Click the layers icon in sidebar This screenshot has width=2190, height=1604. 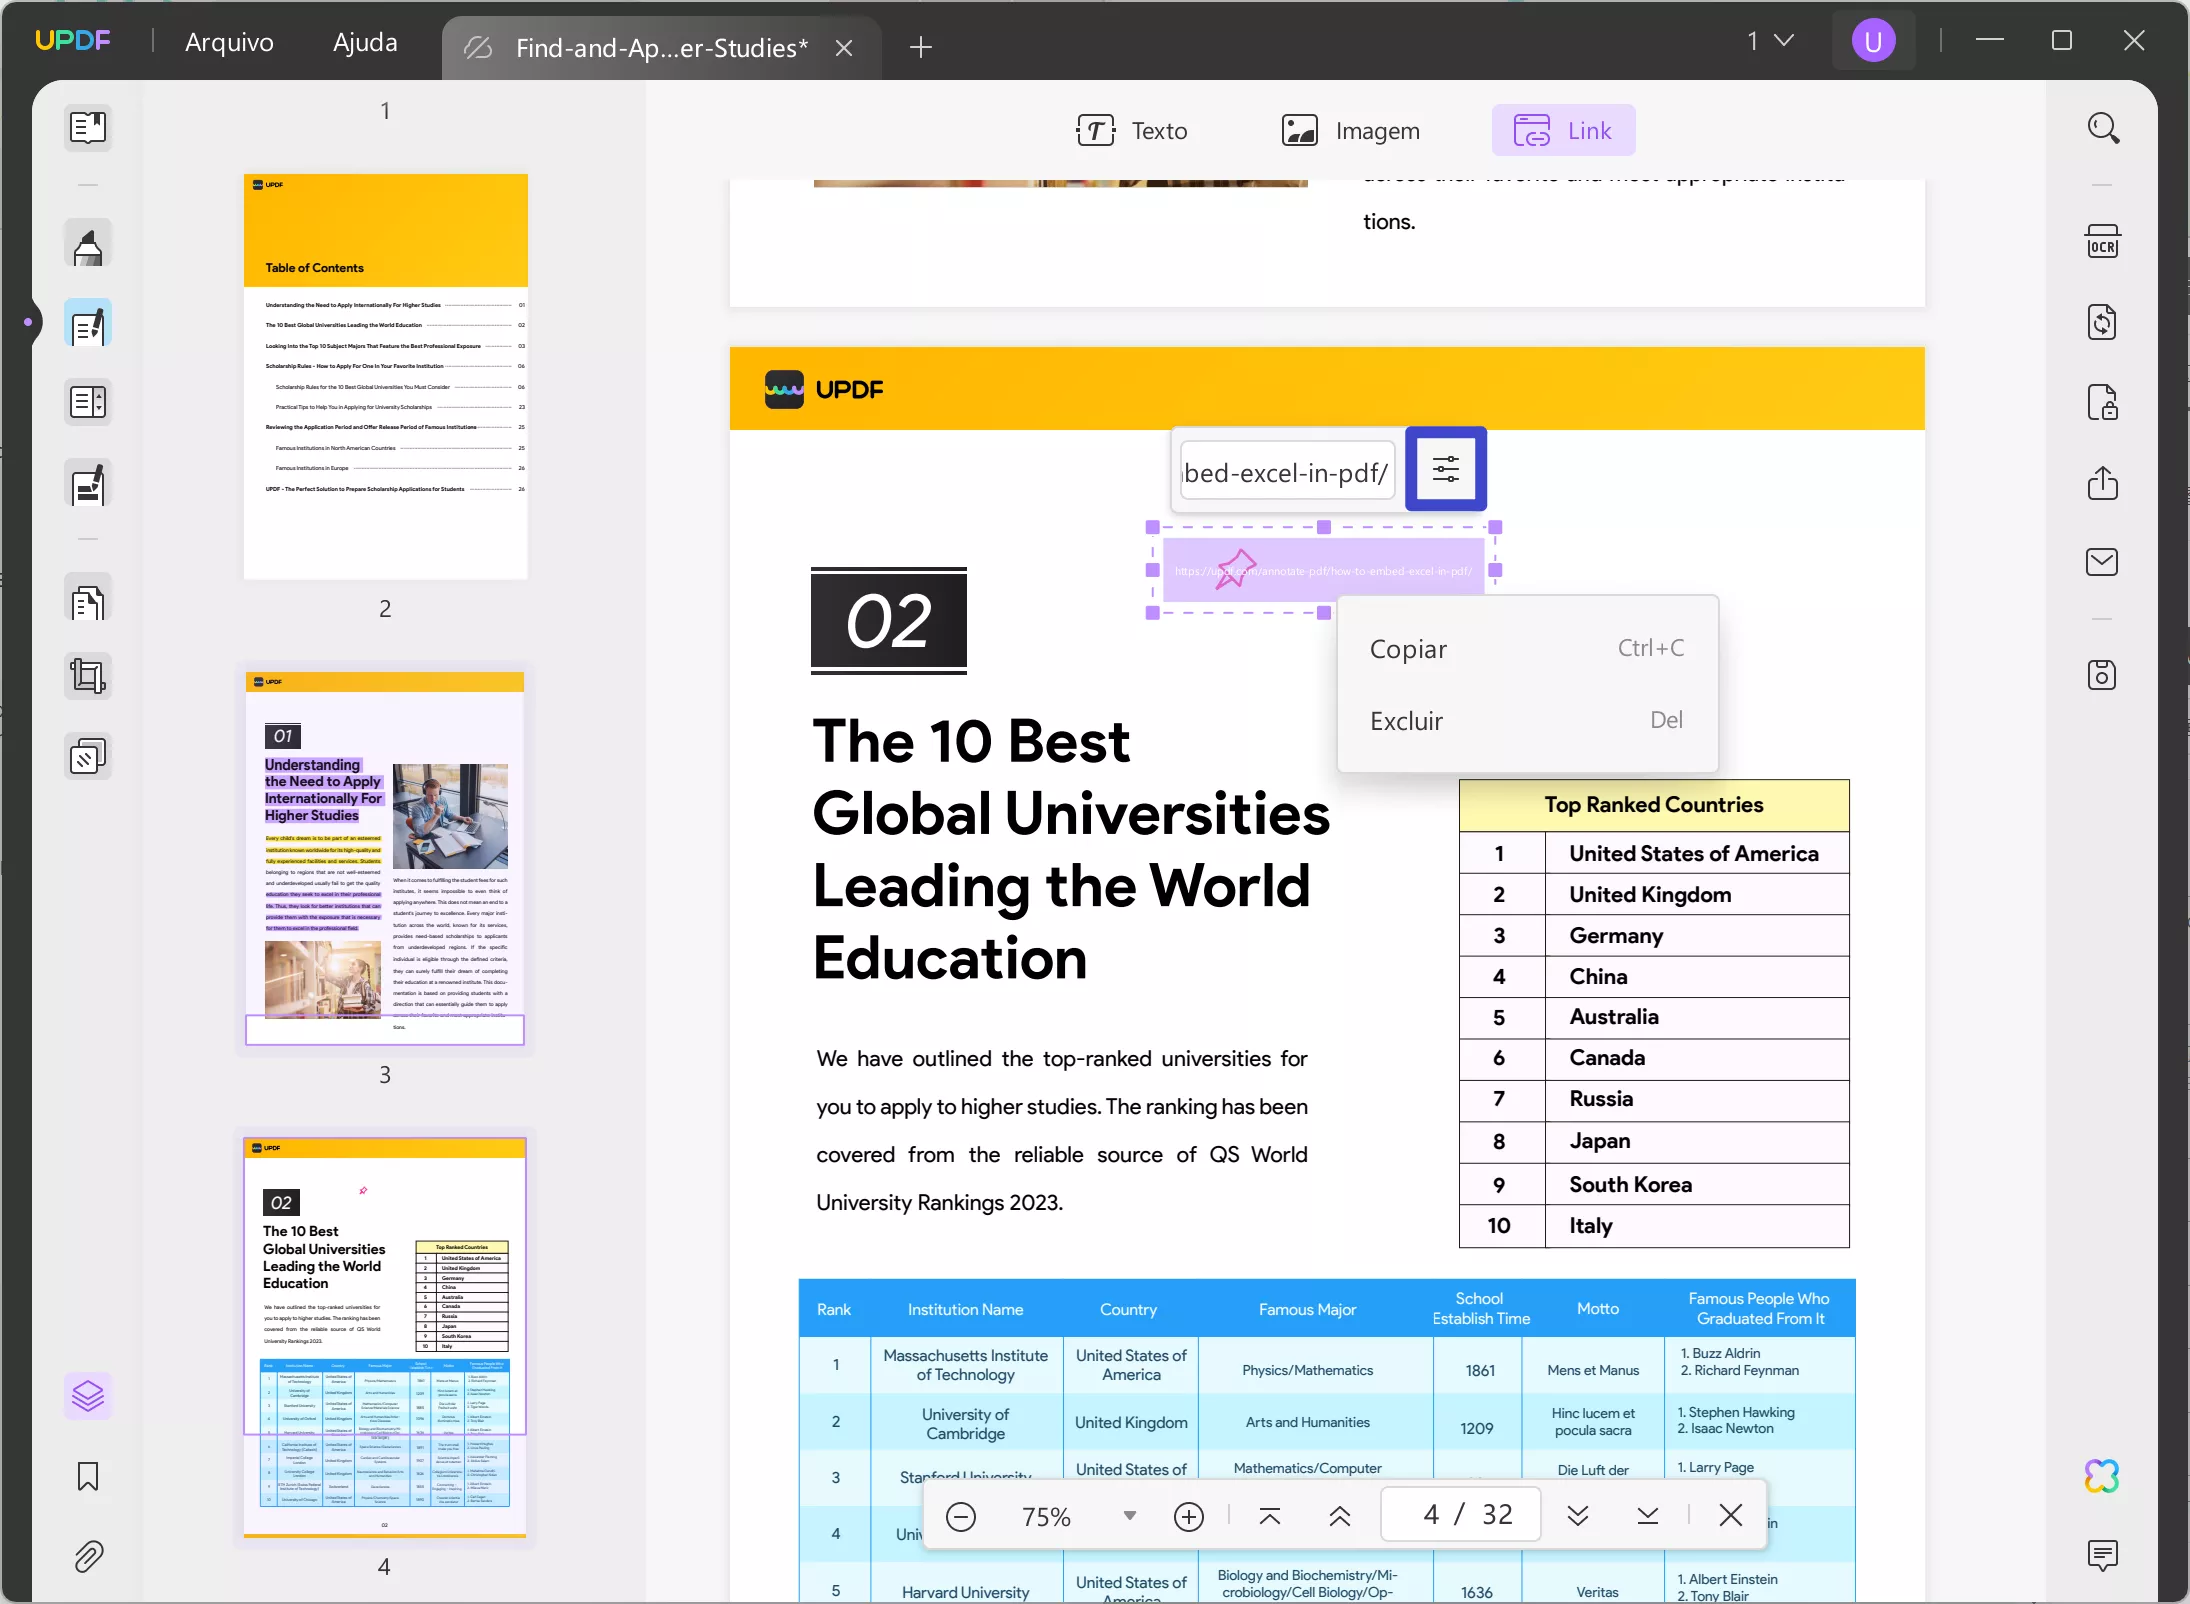(x=88, y=1395)
